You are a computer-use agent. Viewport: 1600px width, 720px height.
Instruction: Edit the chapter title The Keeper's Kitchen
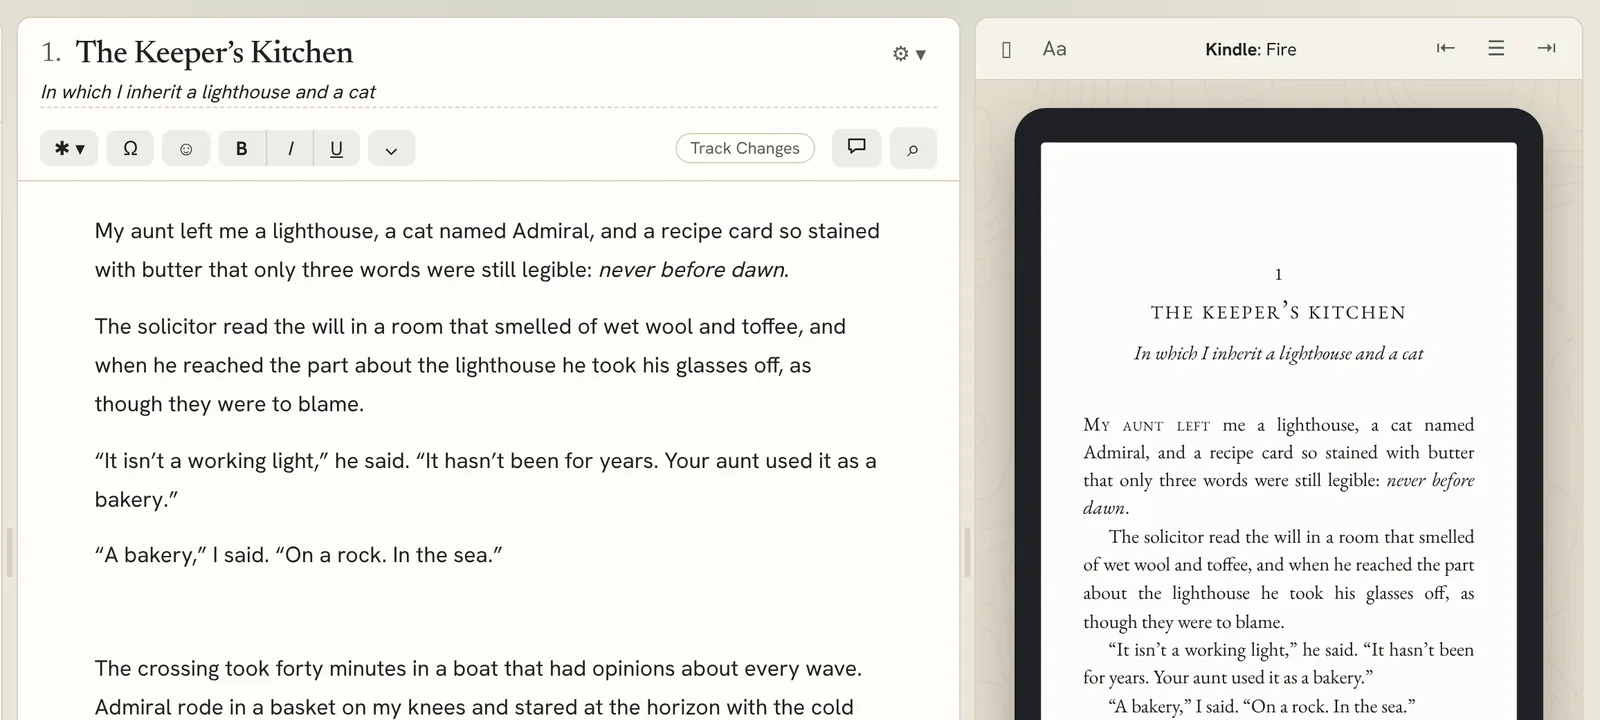coord(214,52)
